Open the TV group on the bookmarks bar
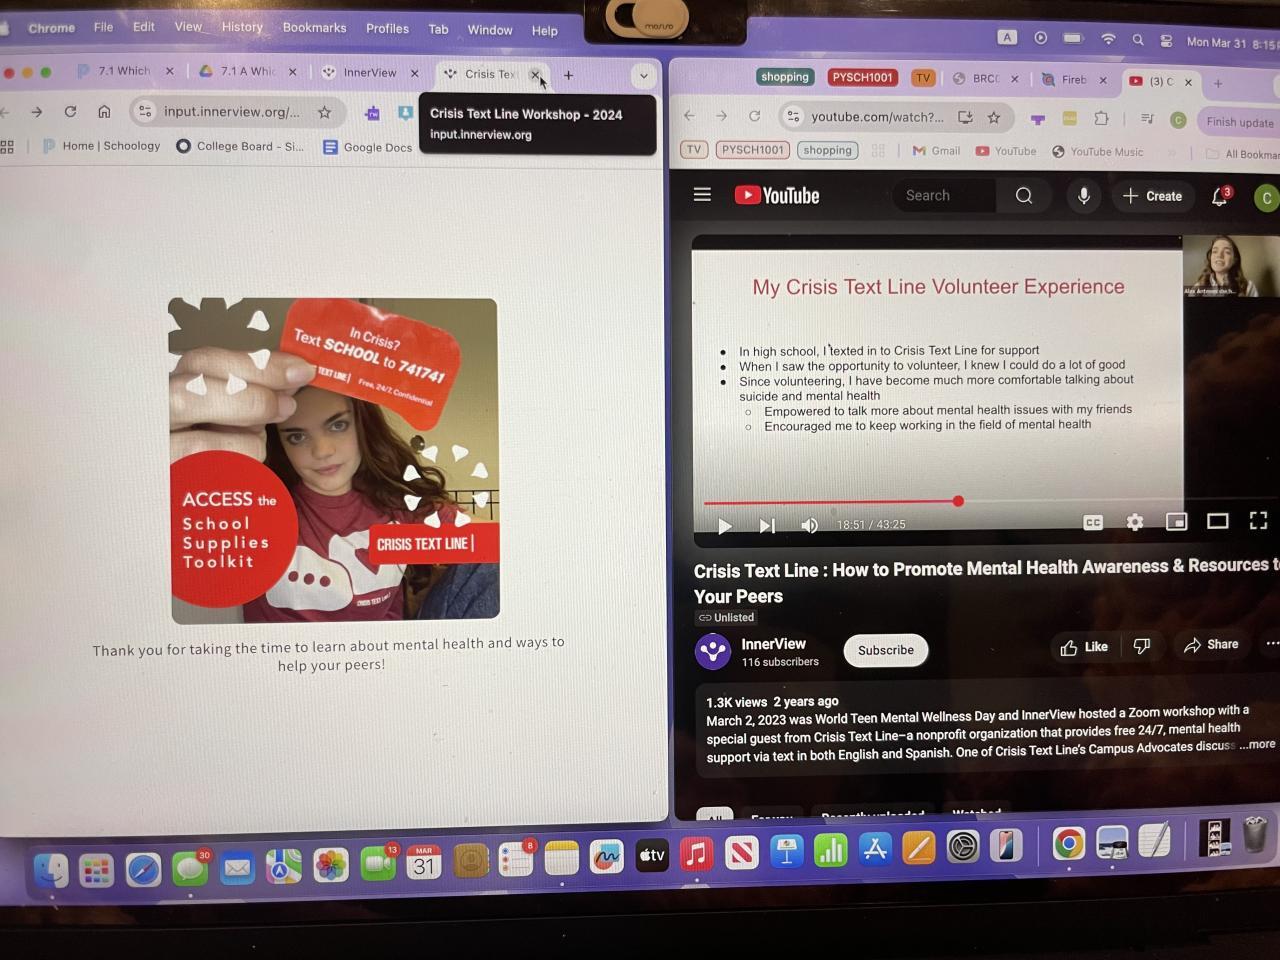This screenshot has height=960, width=1280. [693, 150]
